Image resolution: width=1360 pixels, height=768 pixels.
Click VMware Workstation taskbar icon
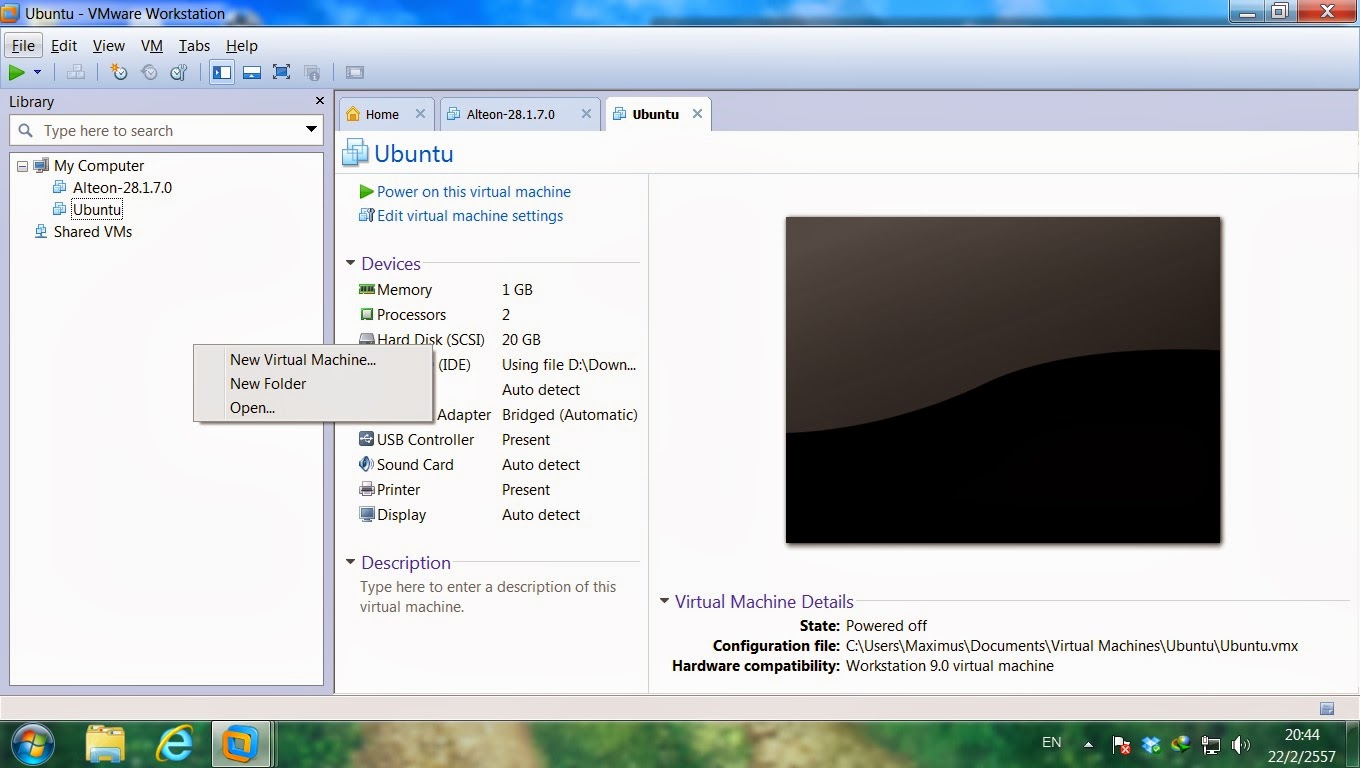pos(240,743)
